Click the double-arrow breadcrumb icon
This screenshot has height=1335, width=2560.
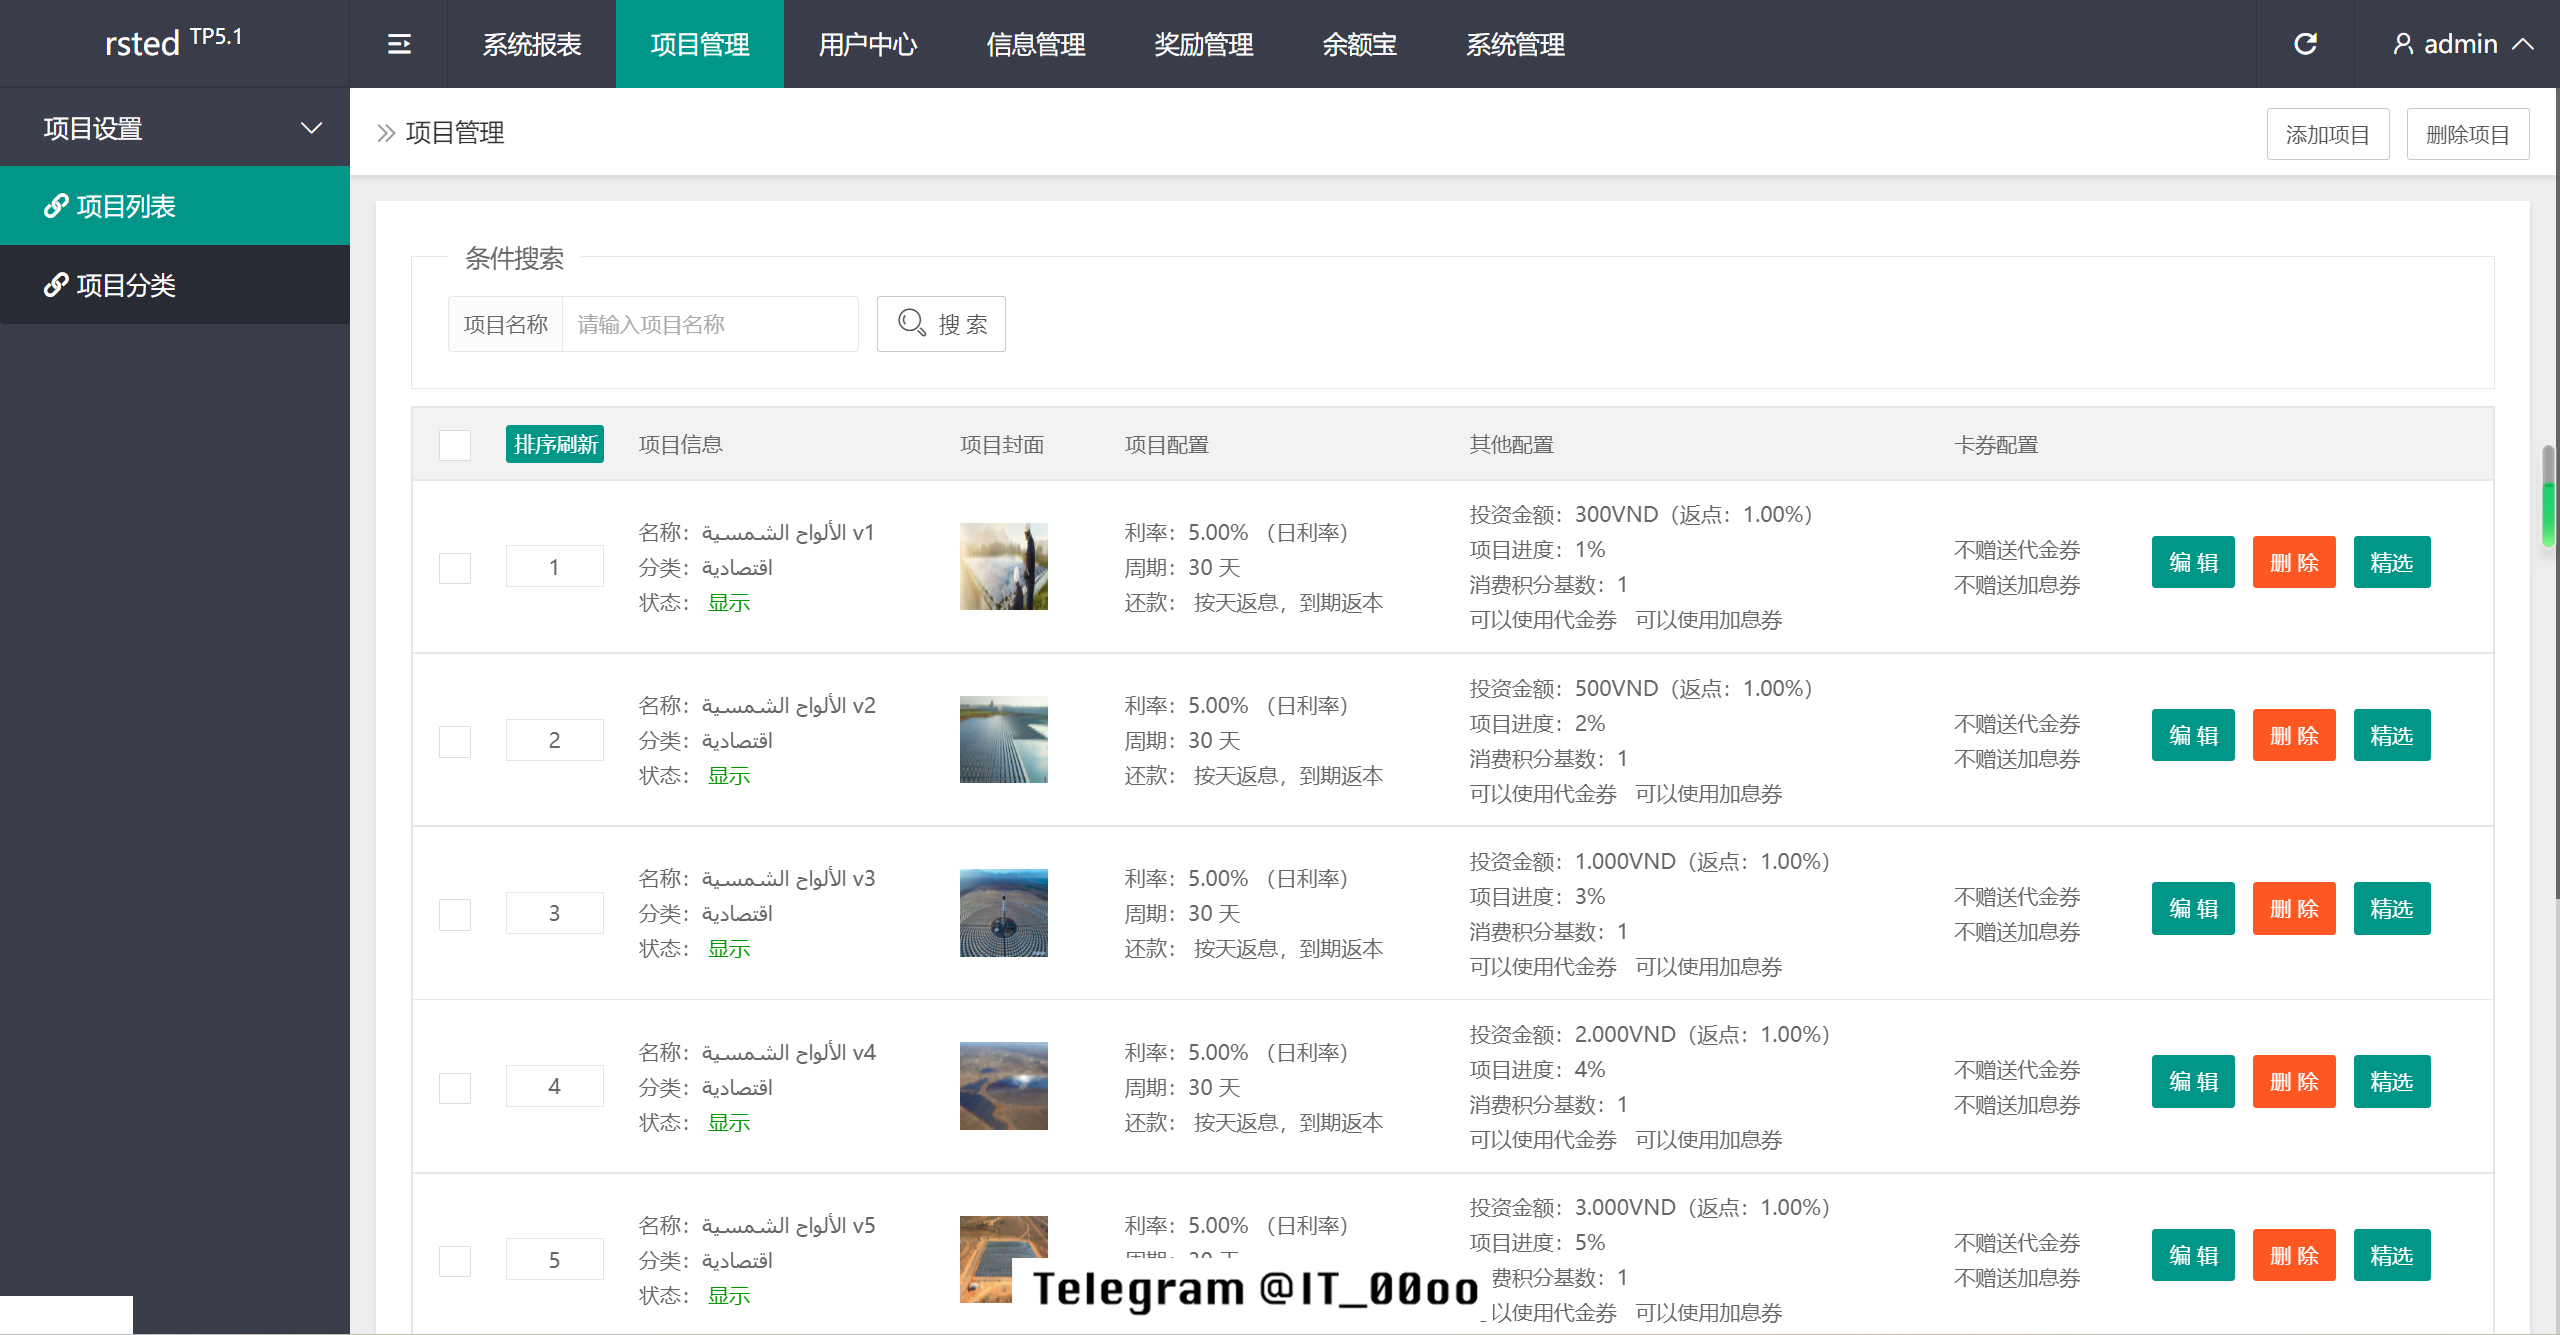click(x=386, y=133)
